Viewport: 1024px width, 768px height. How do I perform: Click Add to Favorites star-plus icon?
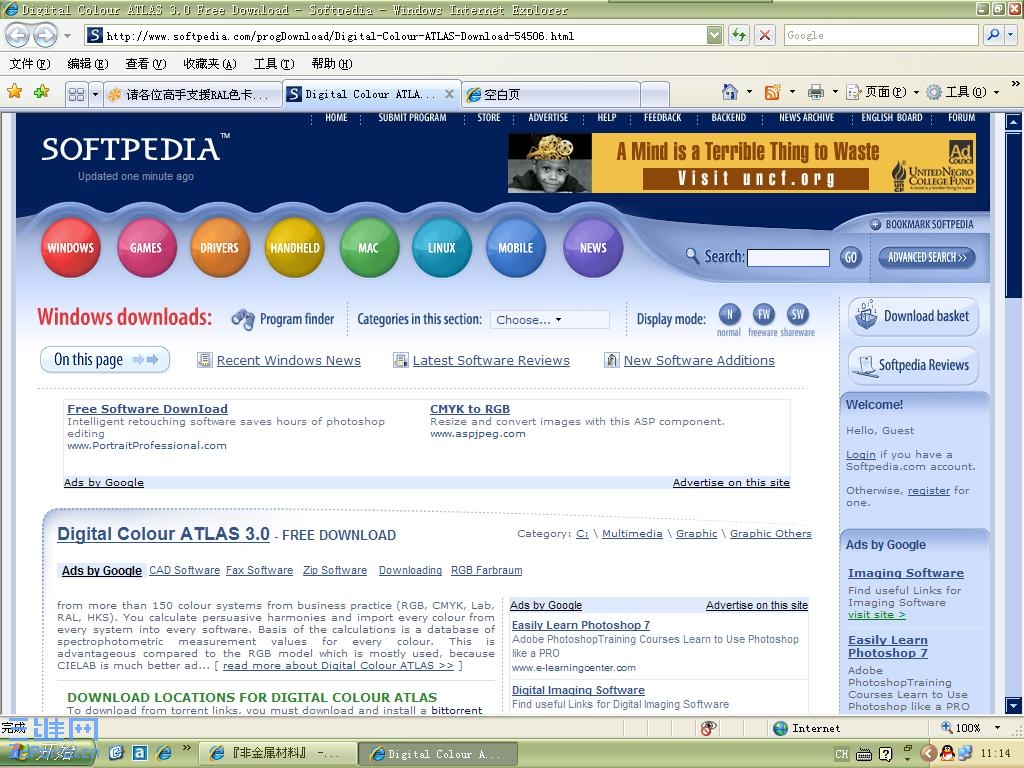click(41, 91)
